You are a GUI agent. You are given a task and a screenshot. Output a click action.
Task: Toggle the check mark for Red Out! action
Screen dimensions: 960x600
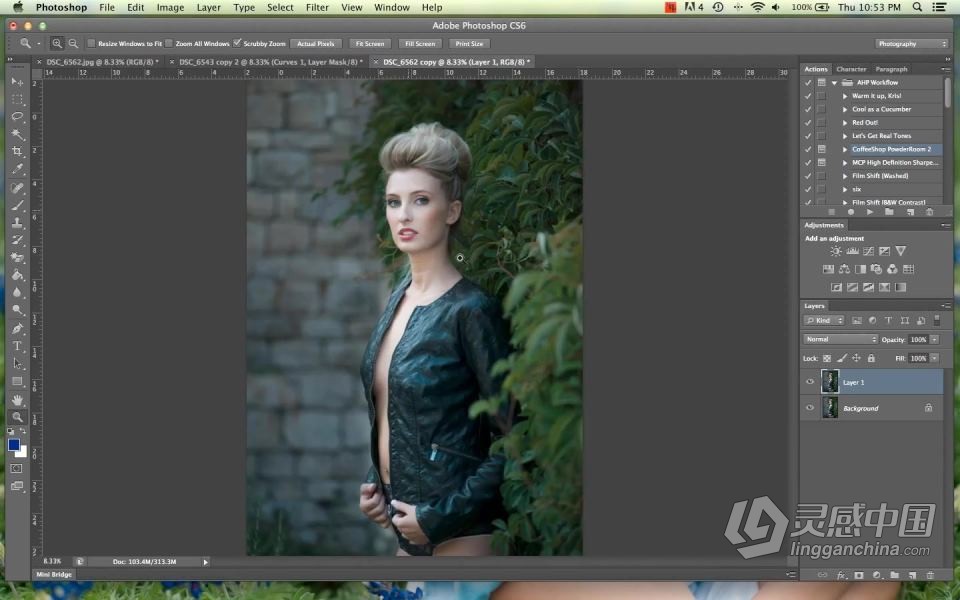(808, 122)
